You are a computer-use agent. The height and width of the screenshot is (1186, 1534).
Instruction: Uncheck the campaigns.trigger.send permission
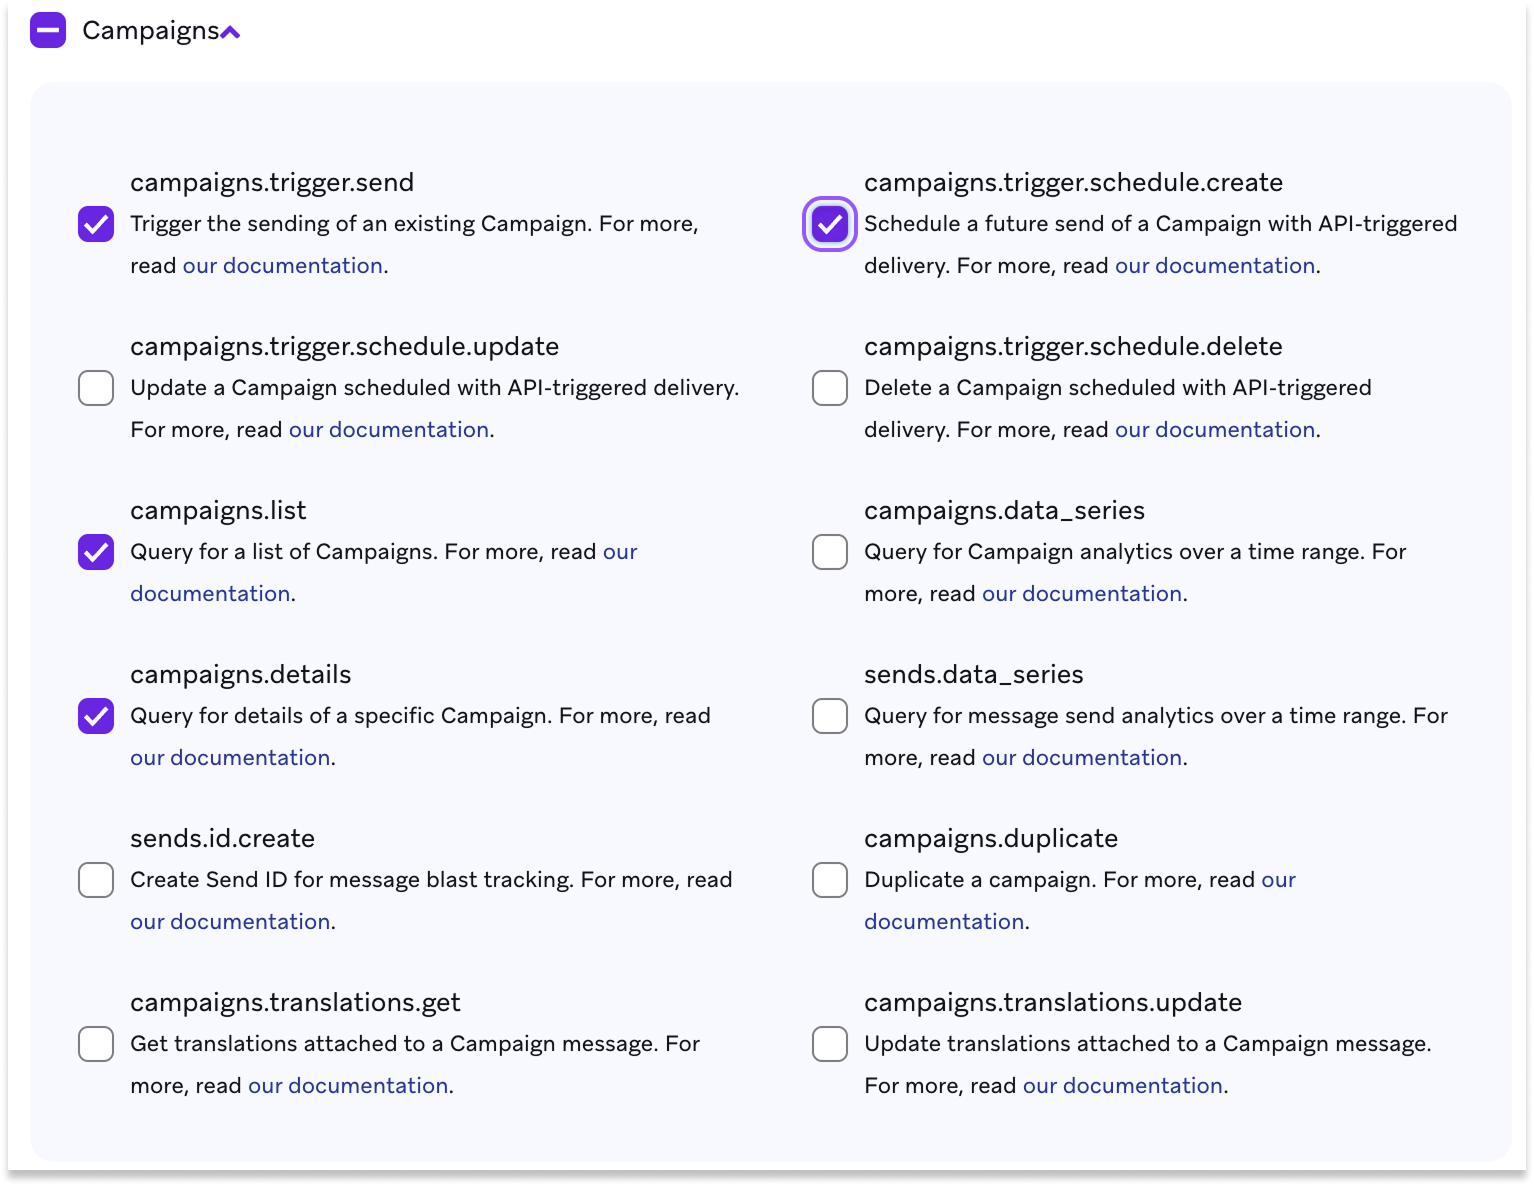pyautogui.click(x=95, y=224)
